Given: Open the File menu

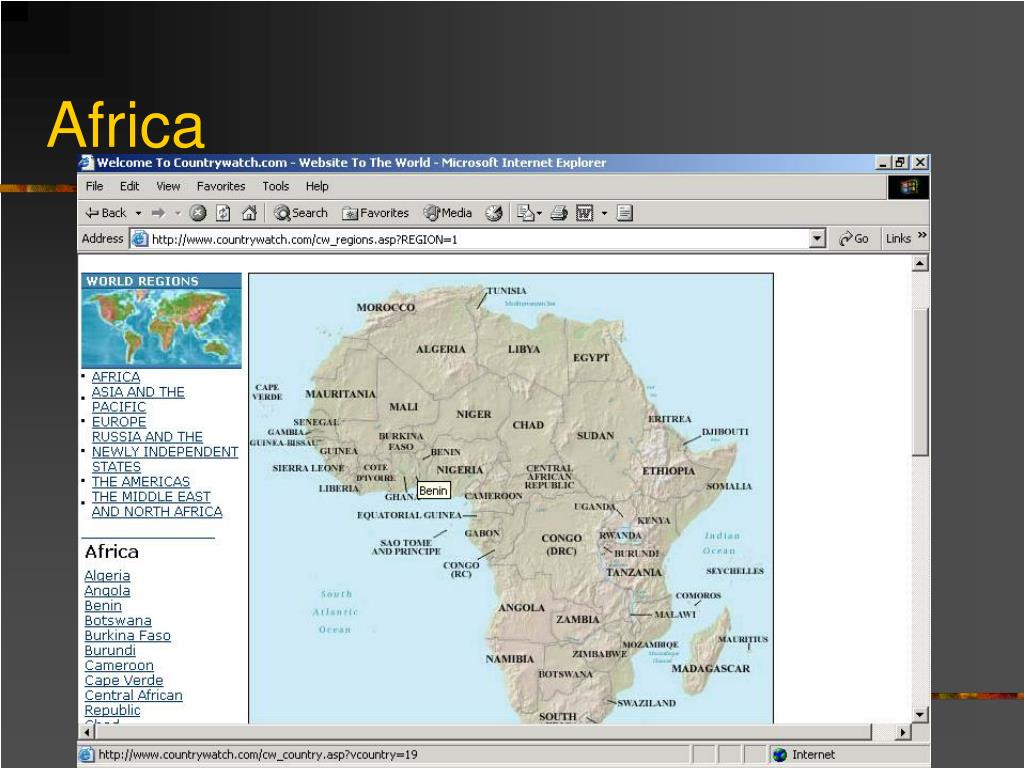Looking at the screenshot, I should tap(95, 186).
